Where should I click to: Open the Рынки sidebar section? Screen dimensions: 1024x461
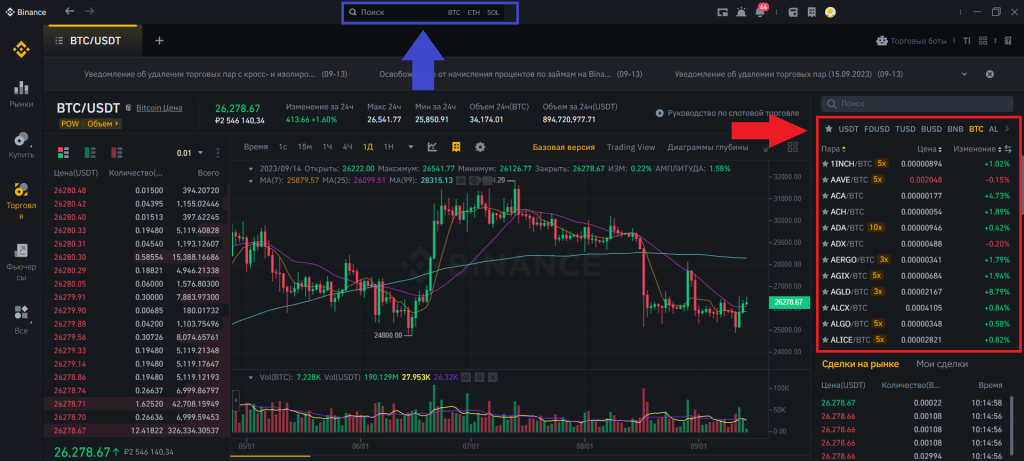(x=22, y=94)
